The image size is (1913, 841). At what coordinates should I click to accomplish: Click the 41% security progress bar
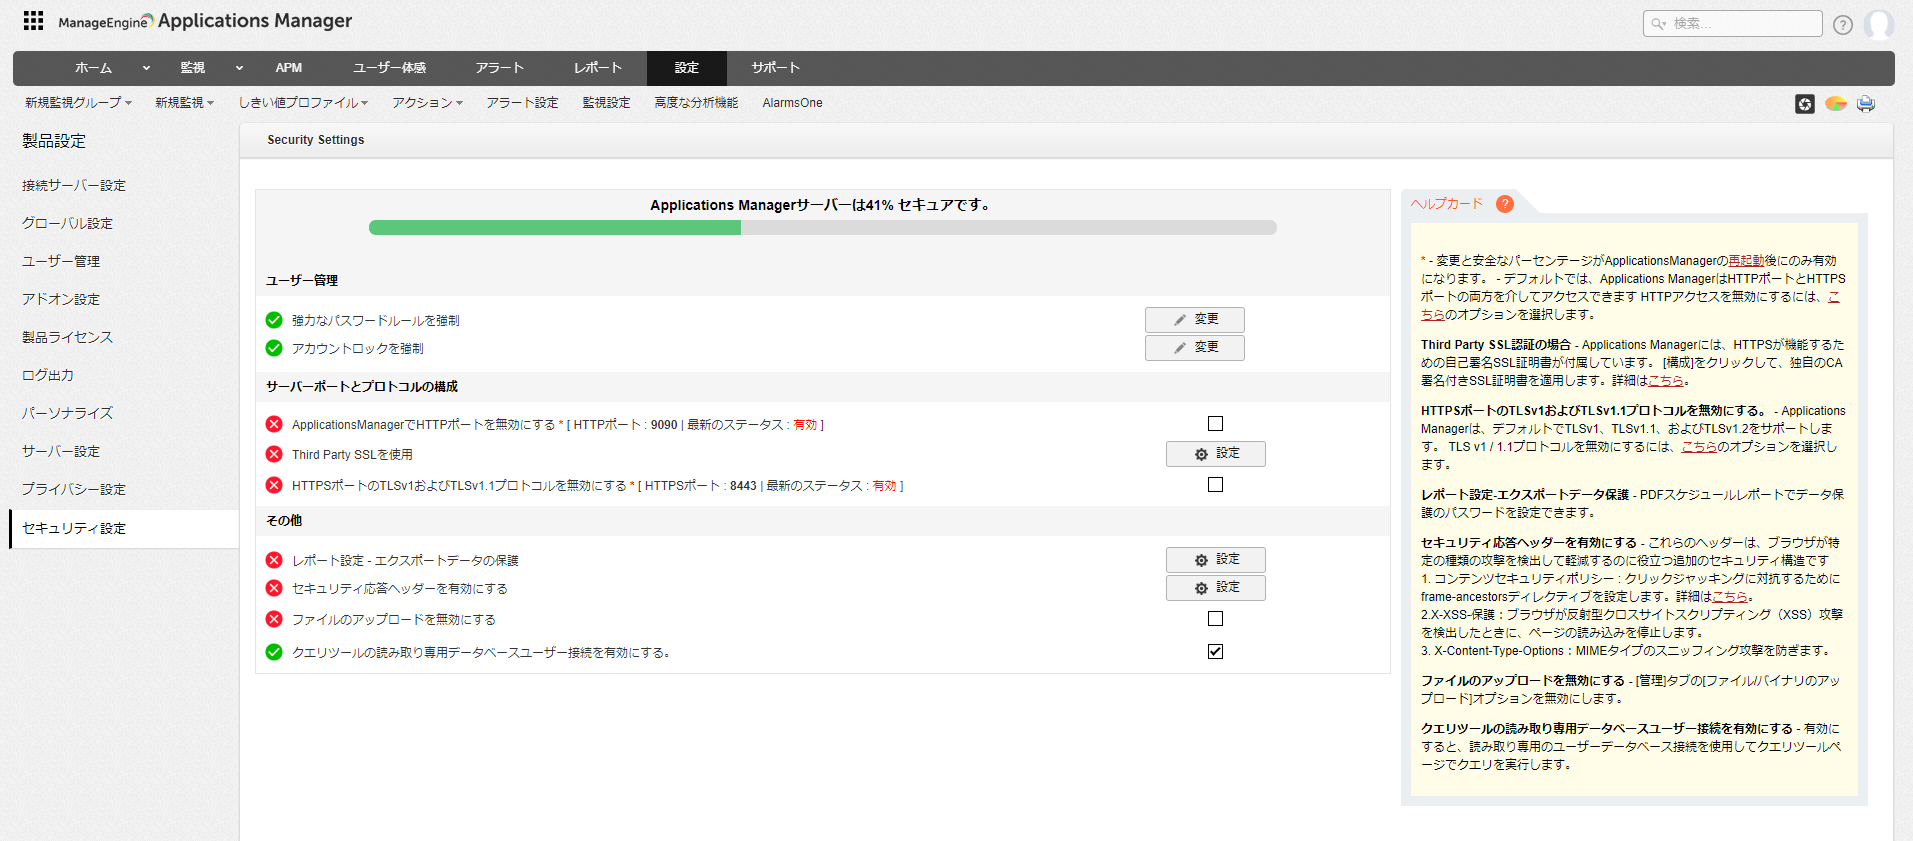tap(822, 228)
